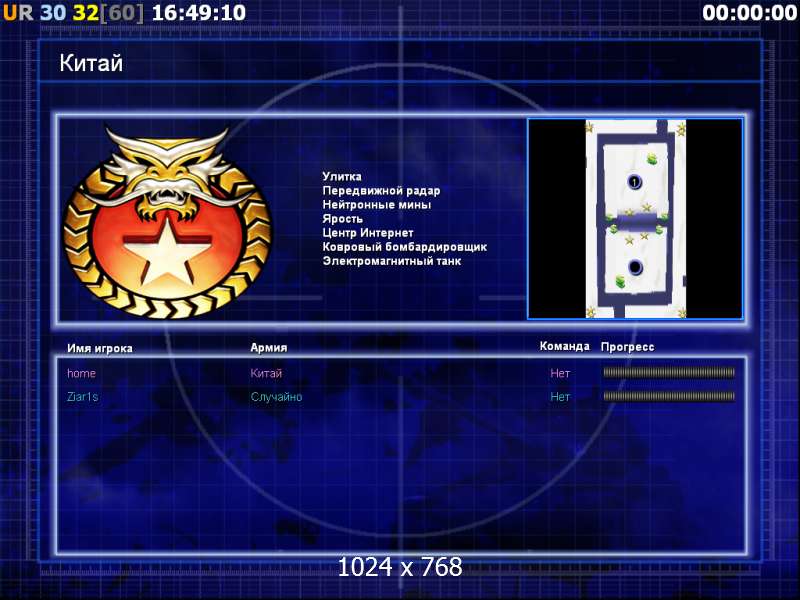This screenshot has width=800, height=600.
Task: Click start position marker 1 on map
Action: coord(634,182)
